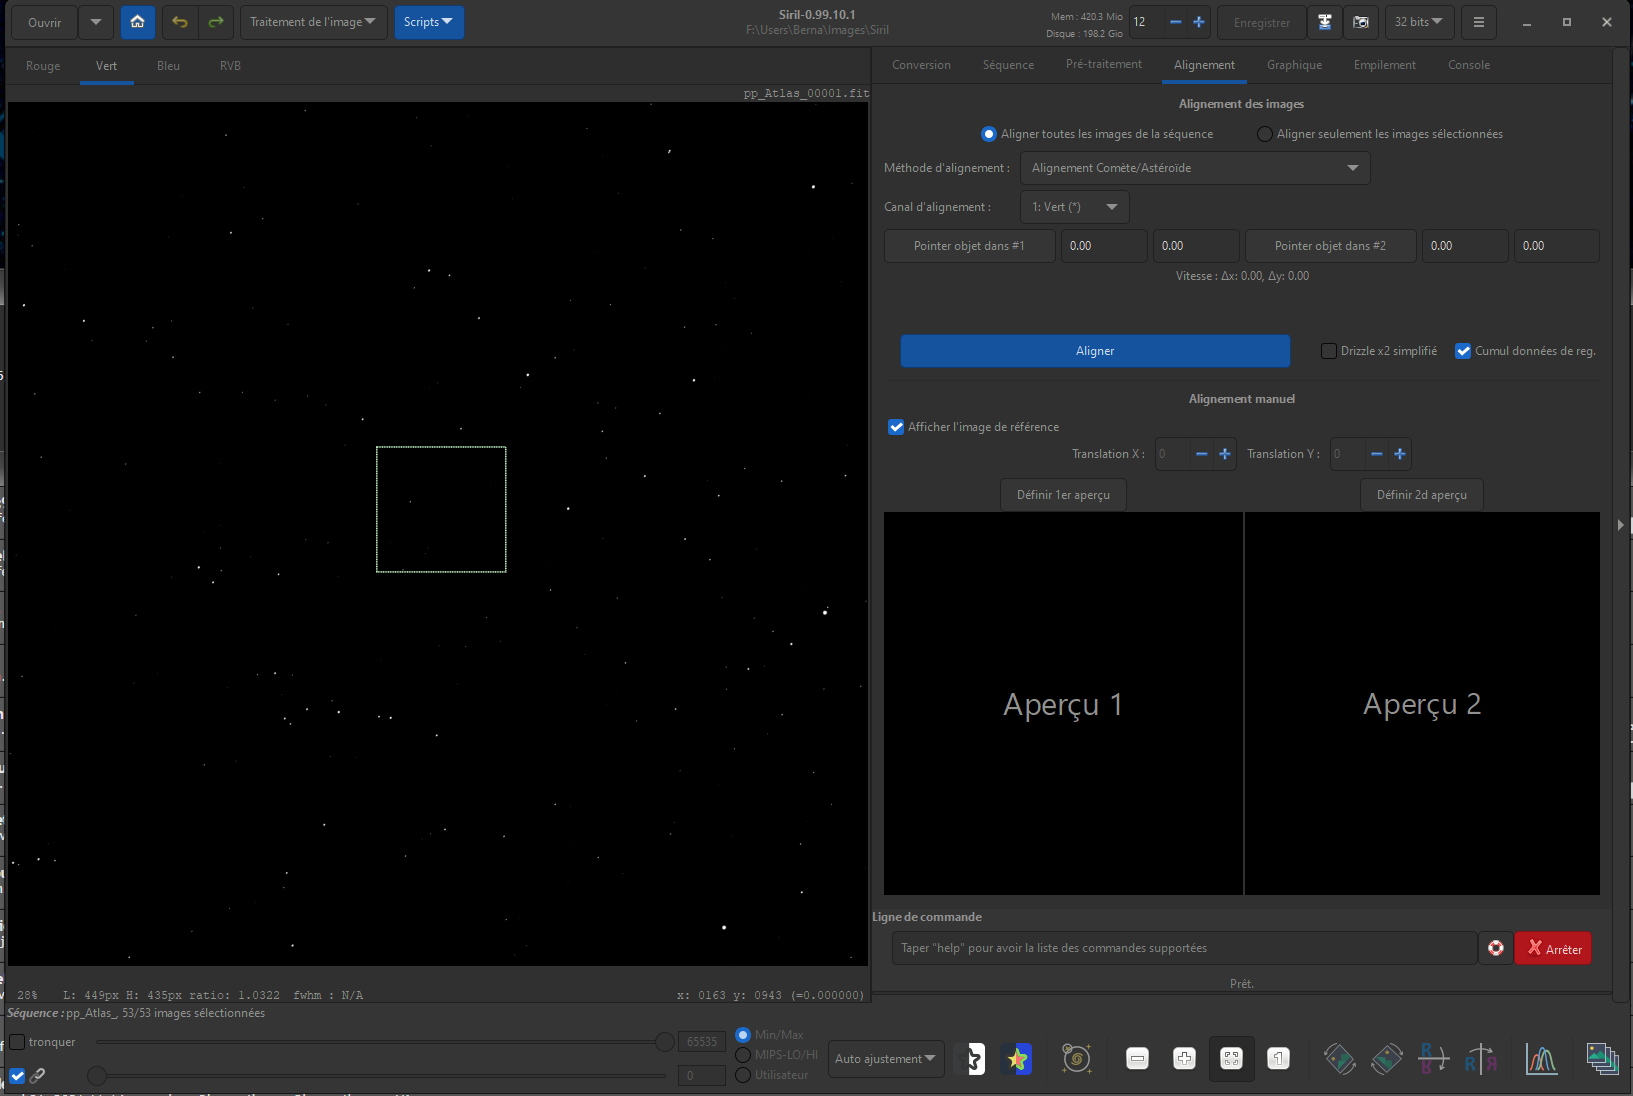
Task: Click the blue Aligner button
Action: tap(1095, 351)
